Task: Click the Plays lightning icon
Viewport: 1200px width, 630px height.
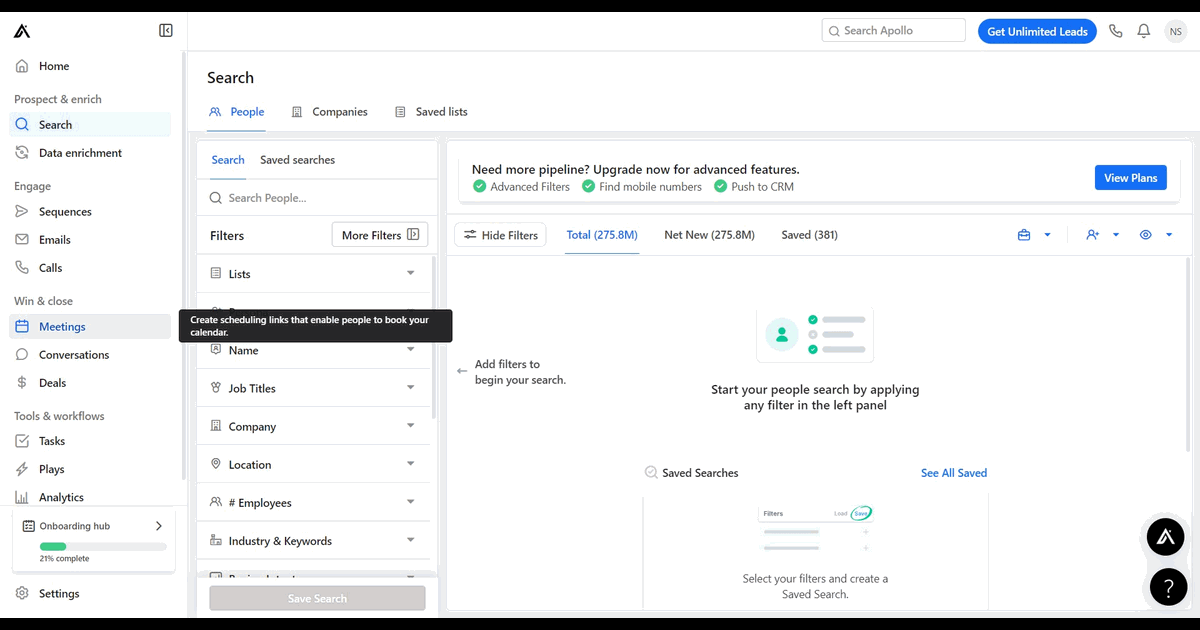Action: tap(22, 469)
